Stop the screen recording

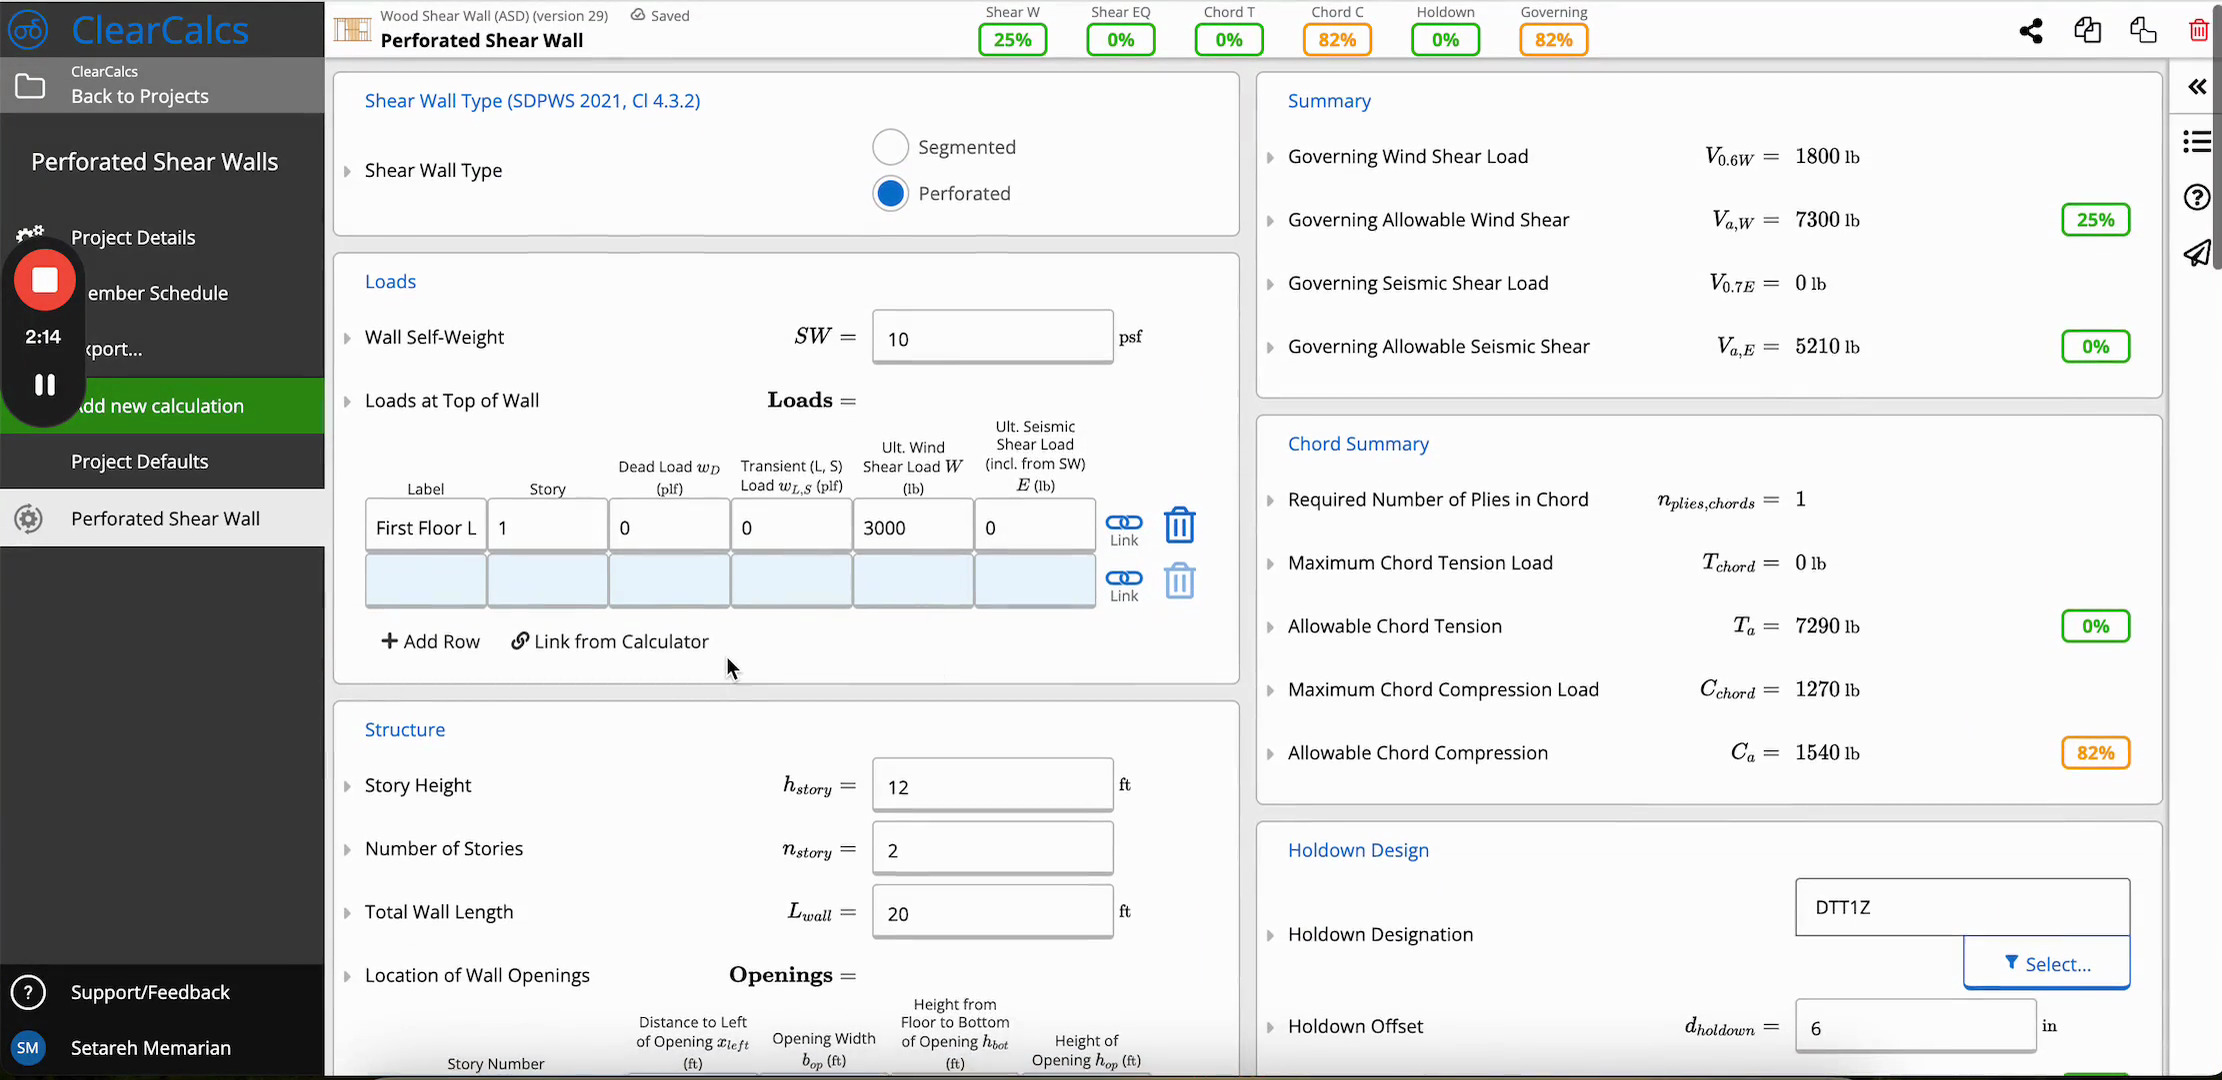click(x=45, y=280)
